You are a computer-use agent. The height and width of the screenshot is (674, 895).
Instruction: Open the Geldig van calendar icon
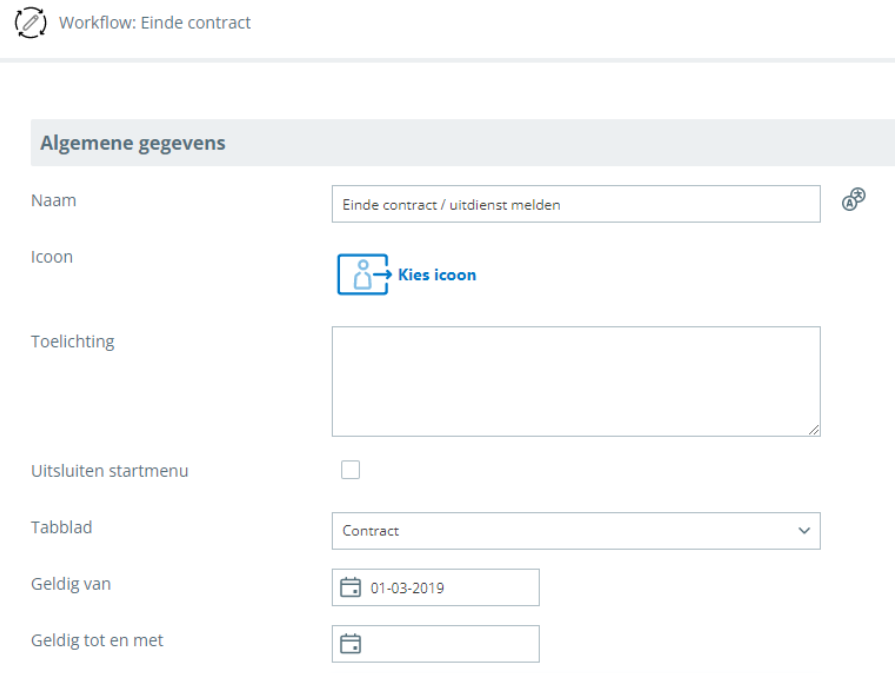pyautogui.click(x=351, y=588)
